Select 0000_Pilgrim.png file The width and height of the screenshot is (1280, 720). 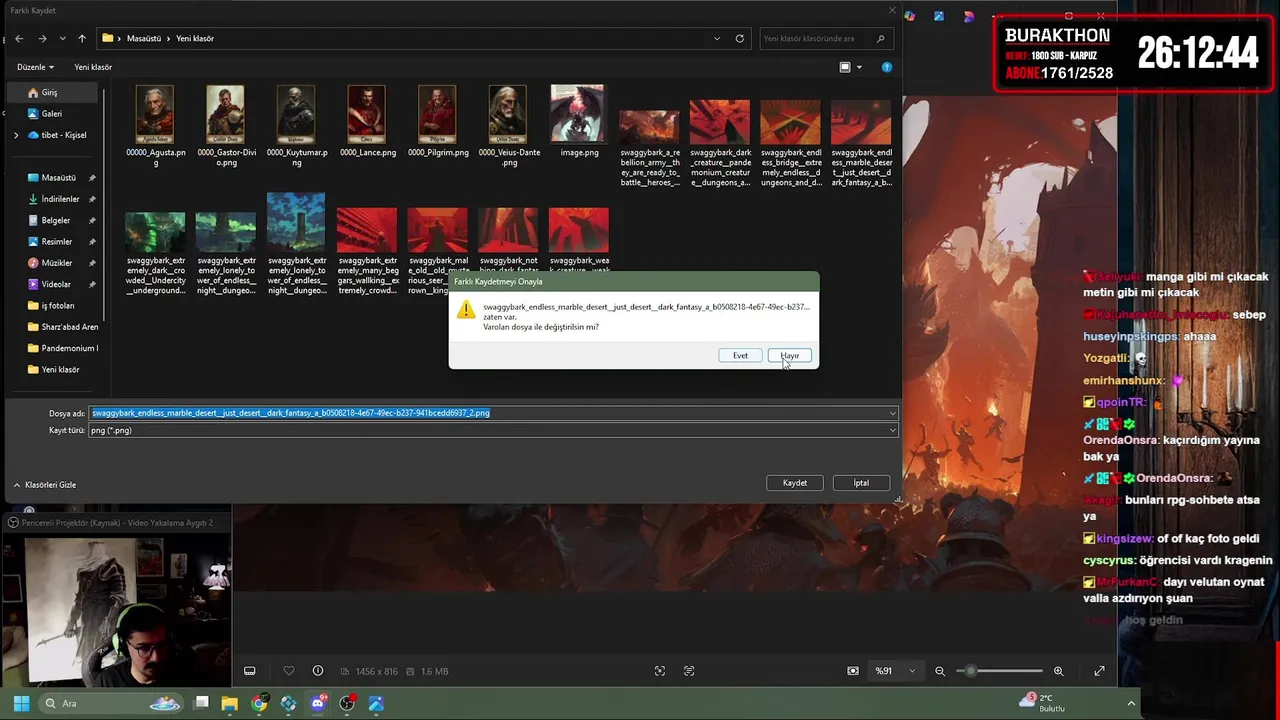coord(438,121)
